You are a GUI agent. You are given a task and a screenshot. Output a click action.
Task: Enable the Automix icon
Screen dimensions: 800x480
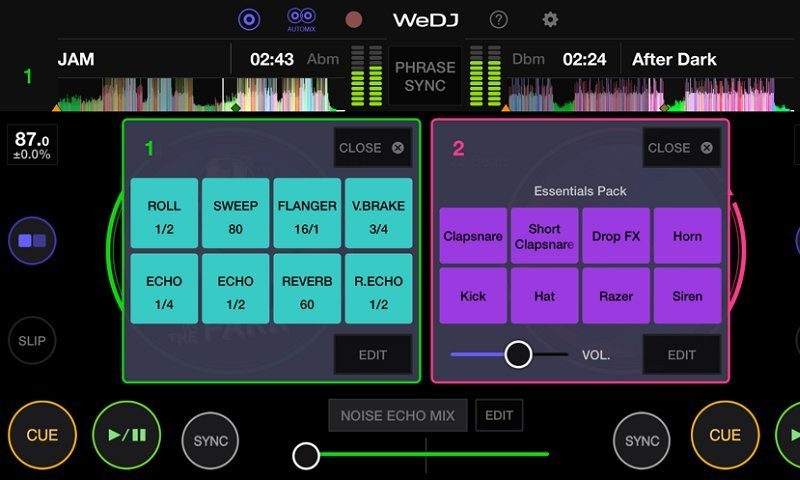point(301,19)
